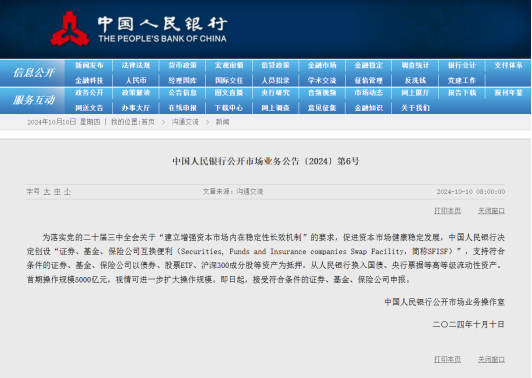The height and width of the screenshot is (378, 532).
Task: Click 文章来源：沟通交流 text
Action: (x=233, y=192)
